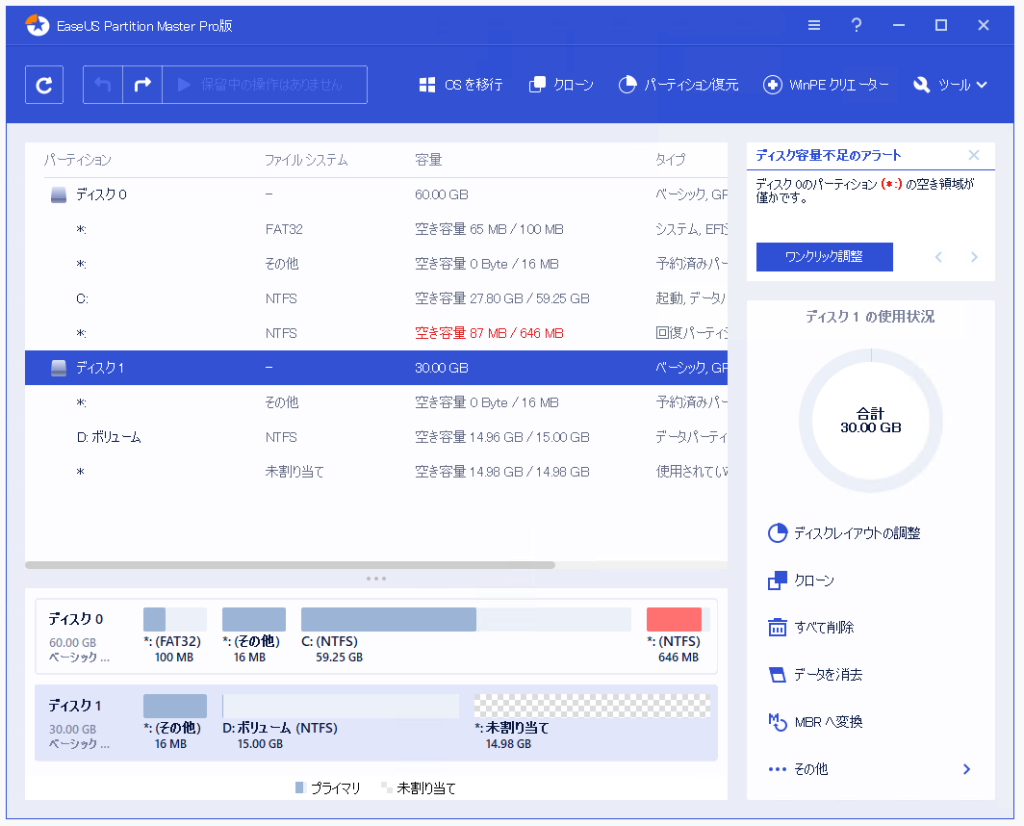The height and width of the screenshot is (826, 1024).
Task: Click the horizontal scrollbar of partition list
Action: pyautogui.click(x=290, y=565)
